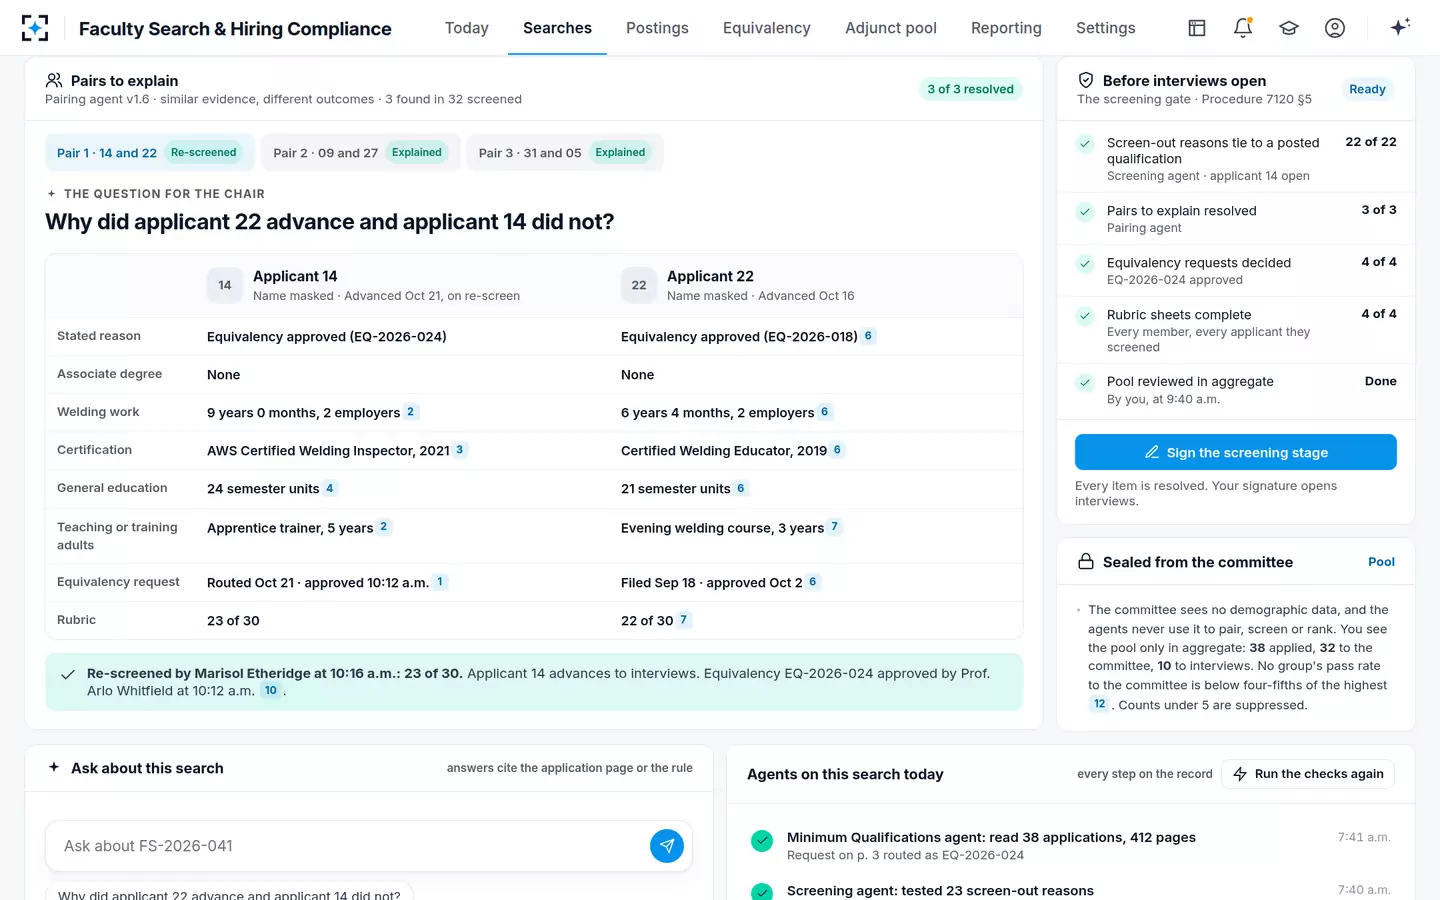
Task: Open notifications bell icon
Action: [1243, 28]
